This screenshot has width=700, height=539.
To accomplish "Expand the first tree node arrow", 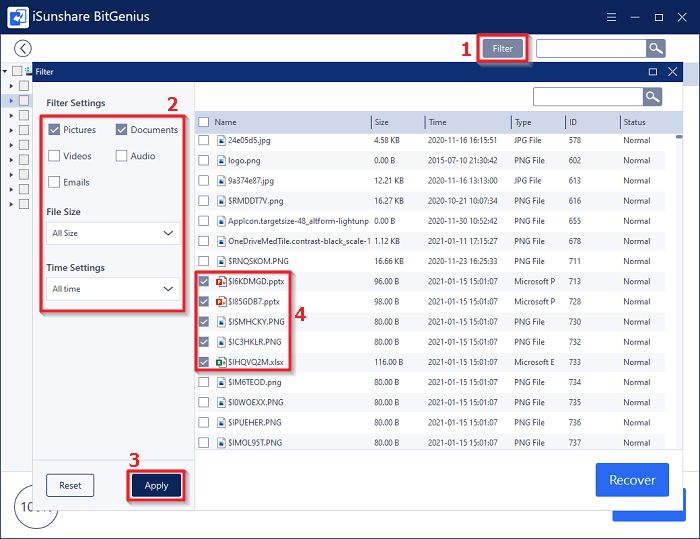I will point(11,86).
